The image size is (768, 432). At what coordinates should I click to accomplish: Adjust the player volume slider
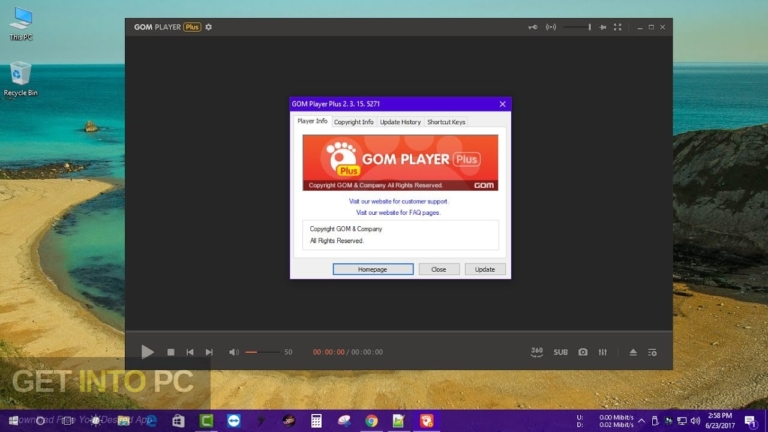262,352
